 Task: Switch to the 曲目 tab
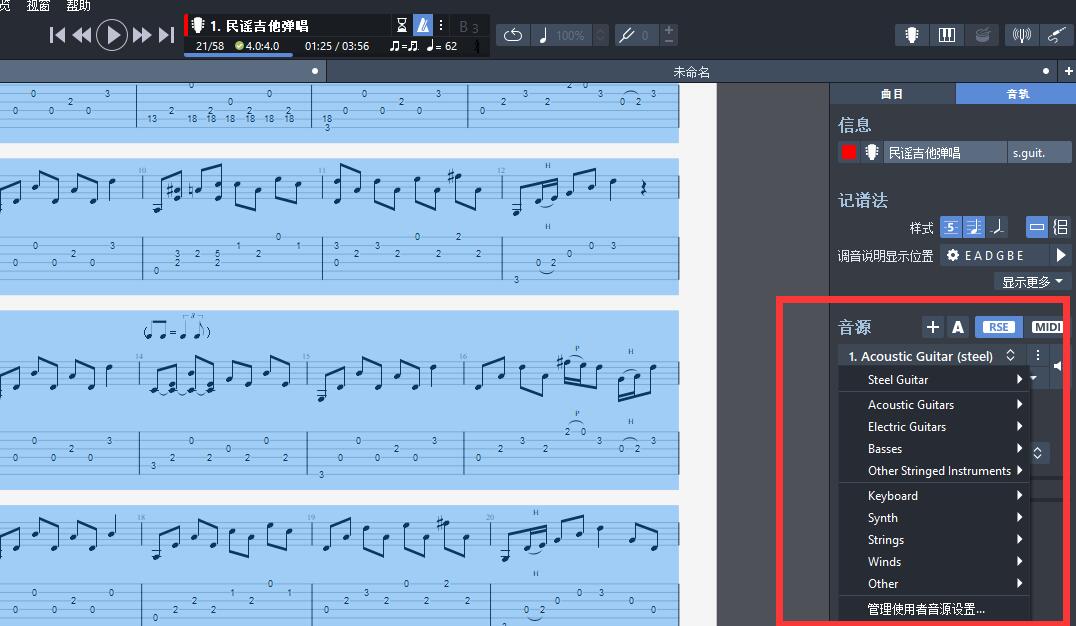click(x=892, y=94)
